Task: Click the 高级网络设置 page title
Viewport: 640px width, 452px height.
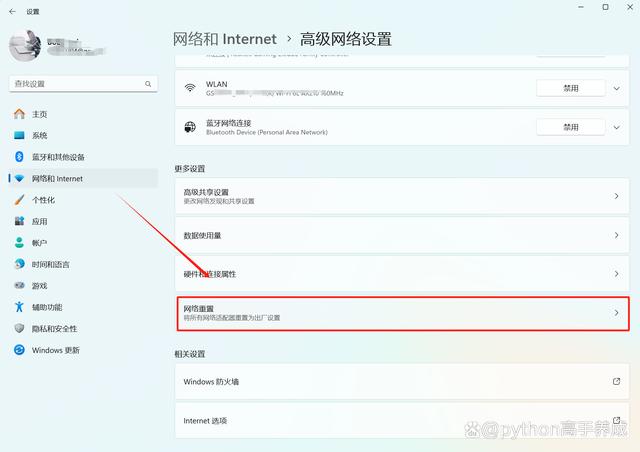Action: (x=346, y=39)
